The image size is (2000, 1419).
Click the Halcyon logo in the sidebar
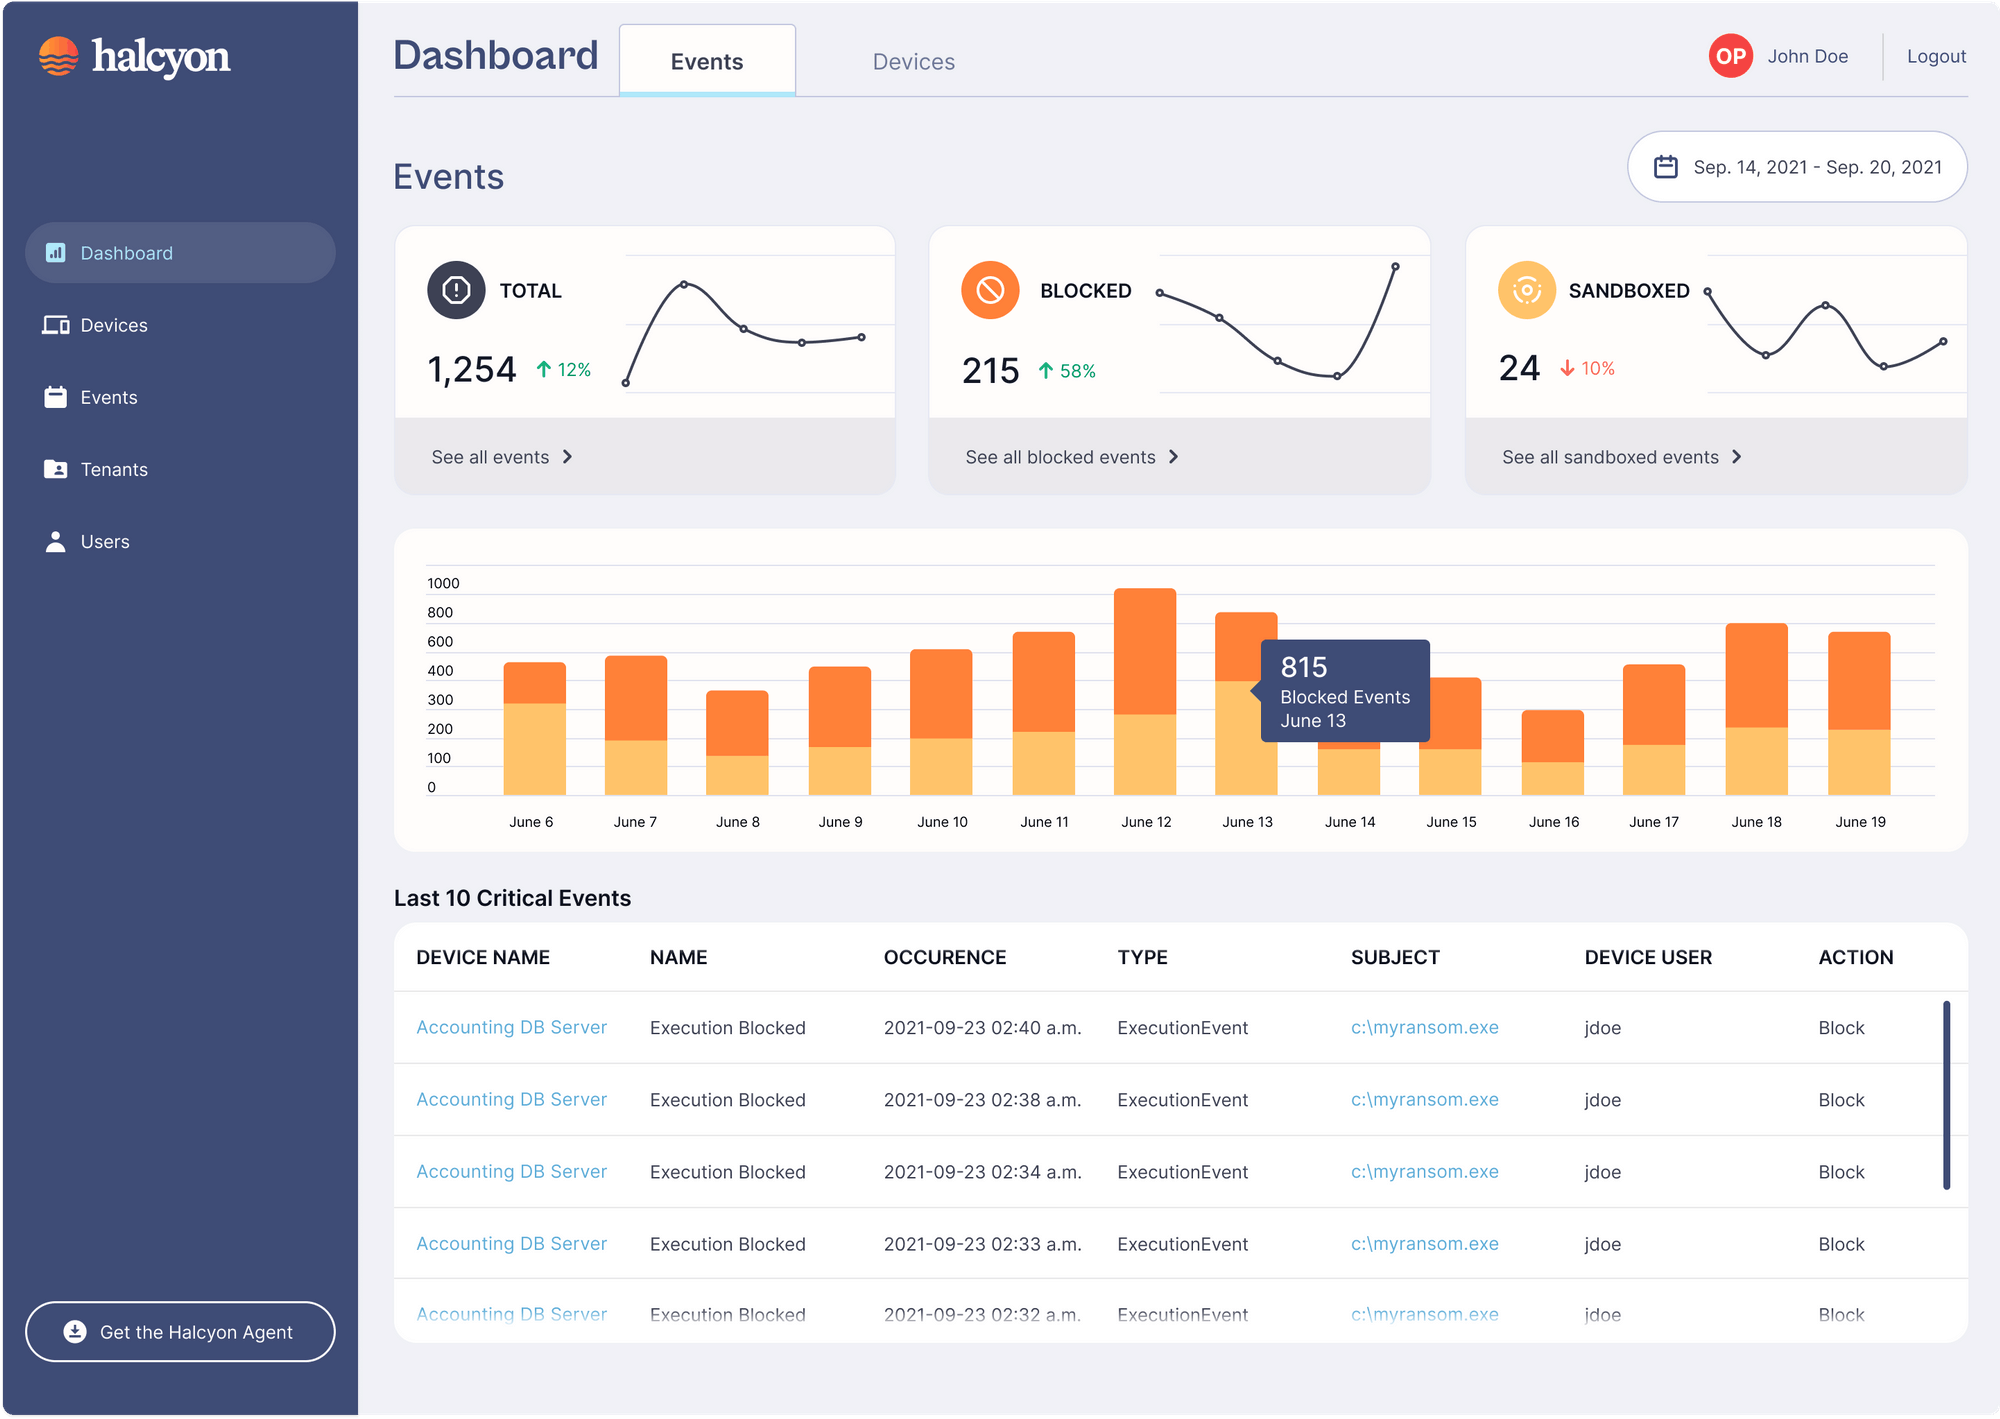[134, 57]
